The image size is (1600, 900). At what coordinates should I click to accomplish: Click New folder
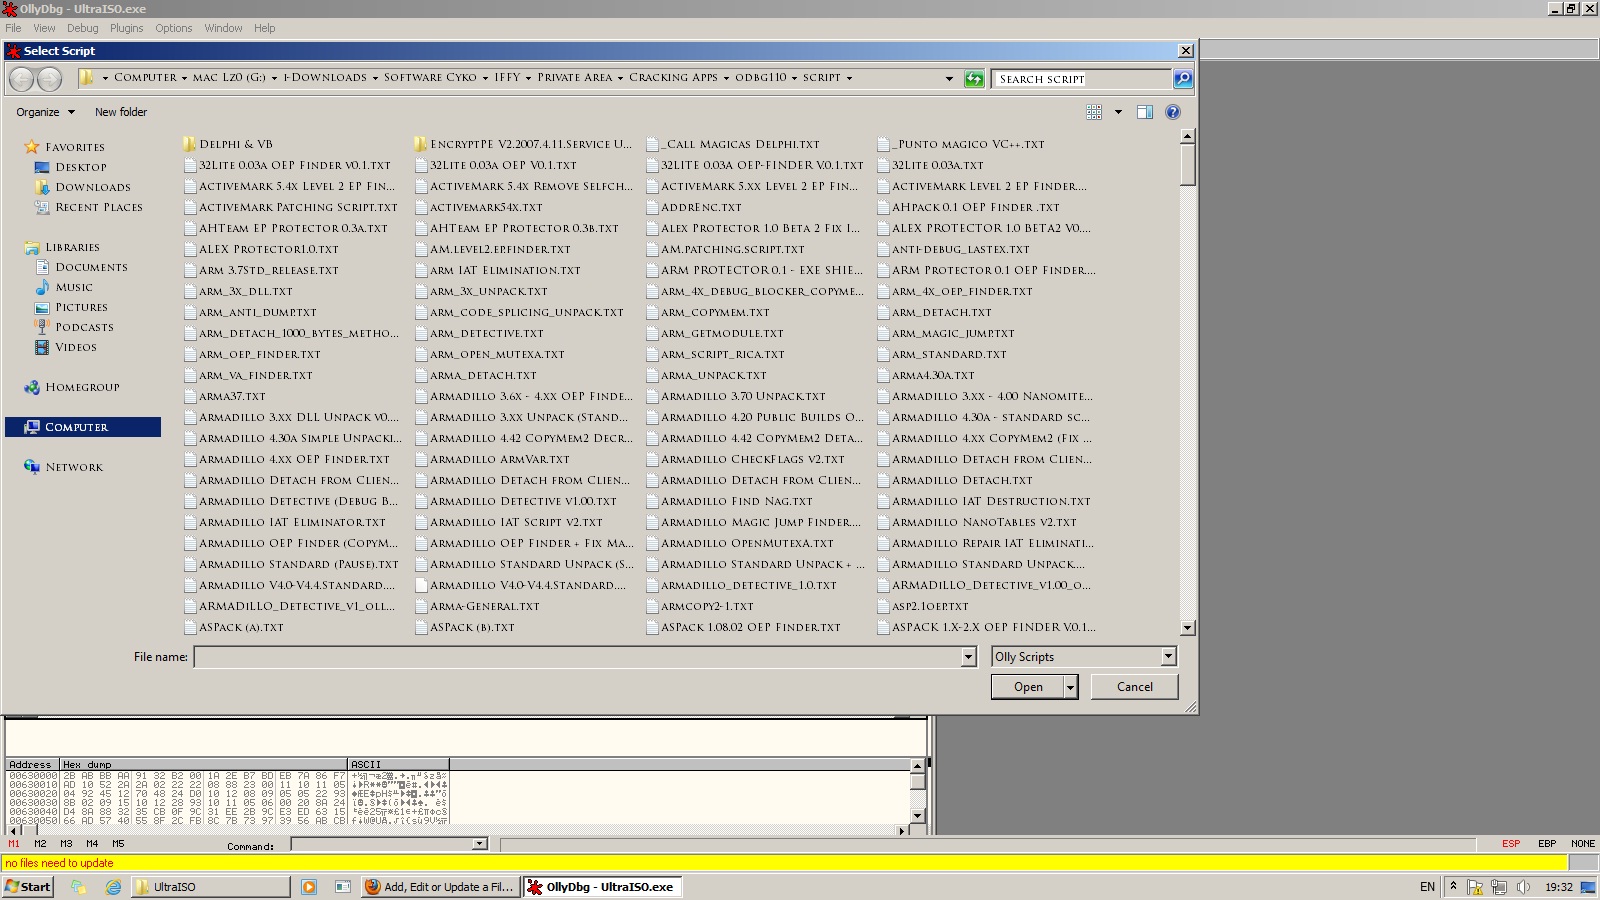[x=121, y=112]
